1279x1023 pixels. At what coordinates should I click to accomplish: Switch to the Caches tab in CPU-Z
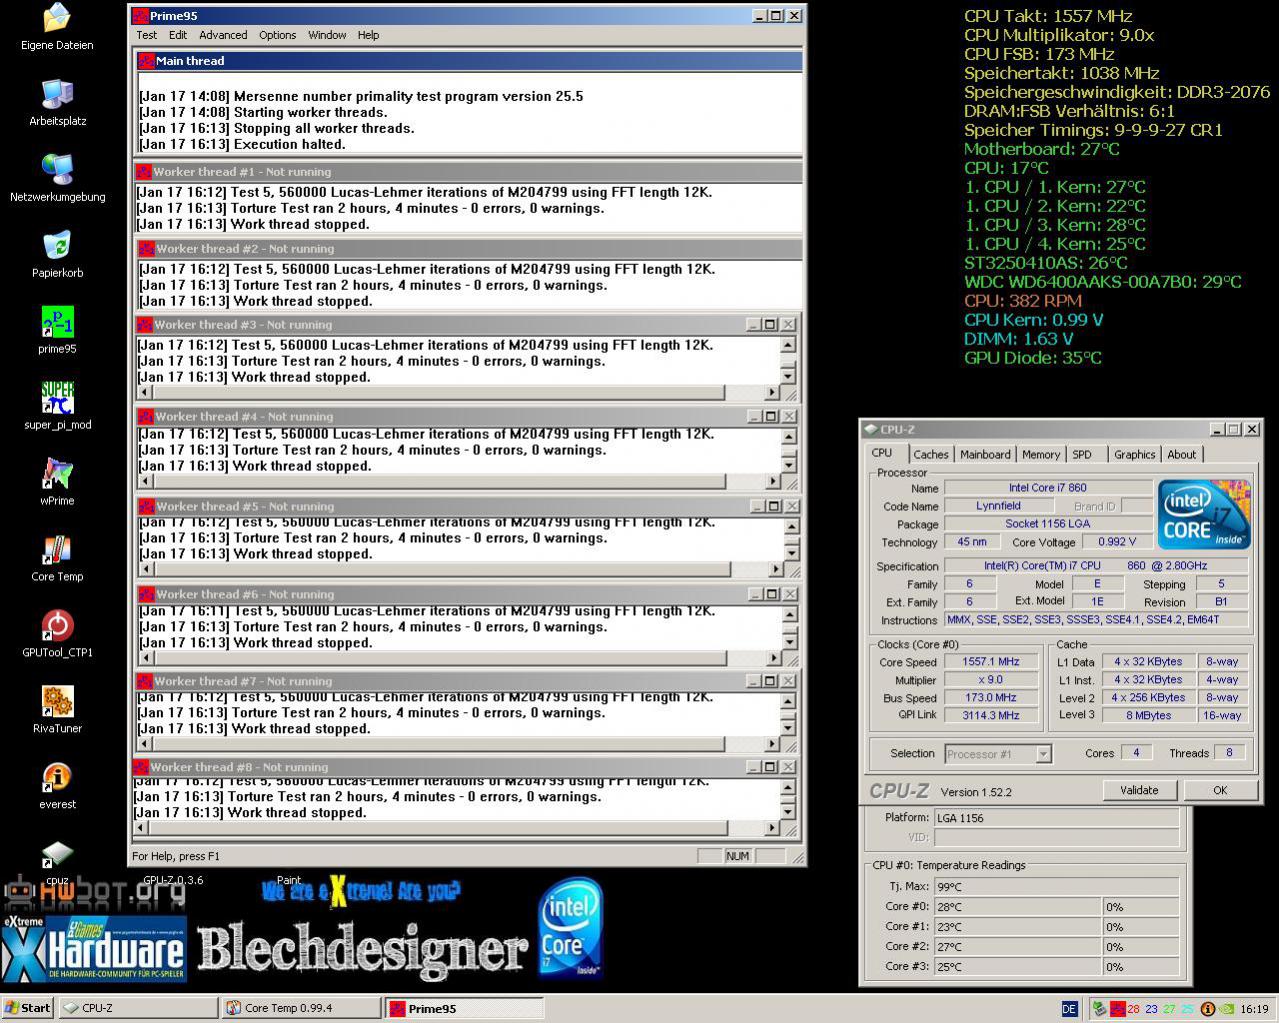click(931, 454)
